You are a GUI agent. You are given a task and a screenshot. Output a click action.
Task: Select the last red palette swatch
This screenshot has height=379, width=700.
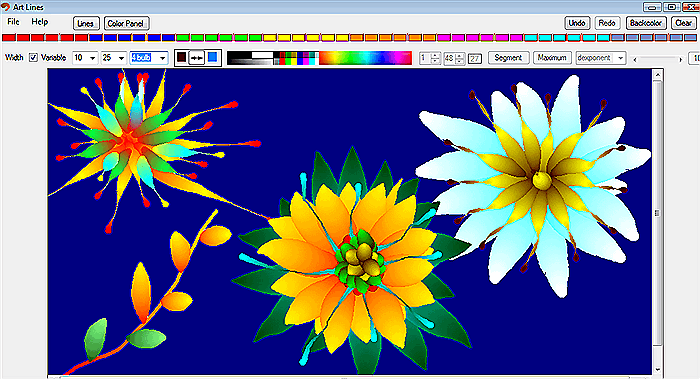pyautogui.click(x=81, y=38)
